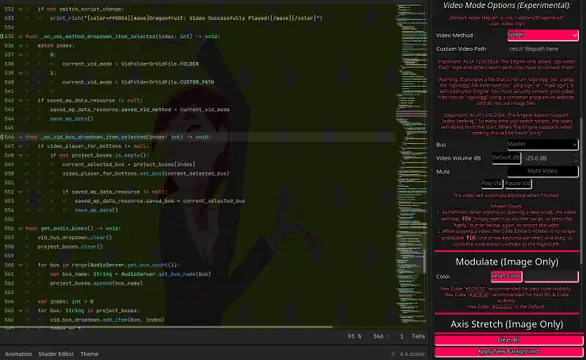Viewport: 586px width, 360px height.
Task: Click the panel toggle icon beside 4.4.stable
Action: (393, 354)
